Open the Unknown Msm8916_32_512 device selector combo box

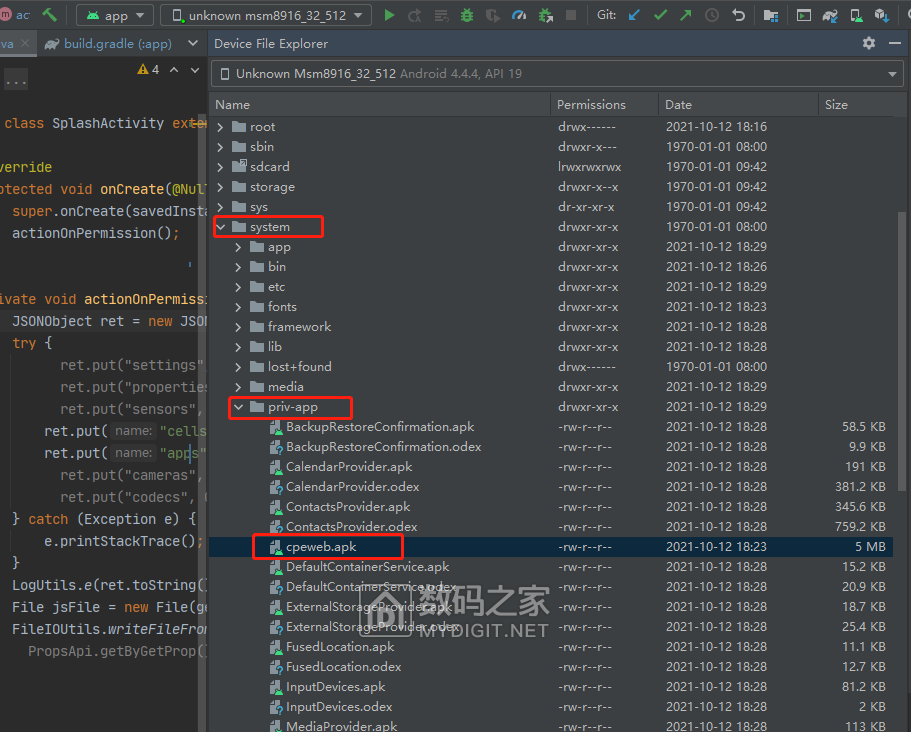[557, 74]
